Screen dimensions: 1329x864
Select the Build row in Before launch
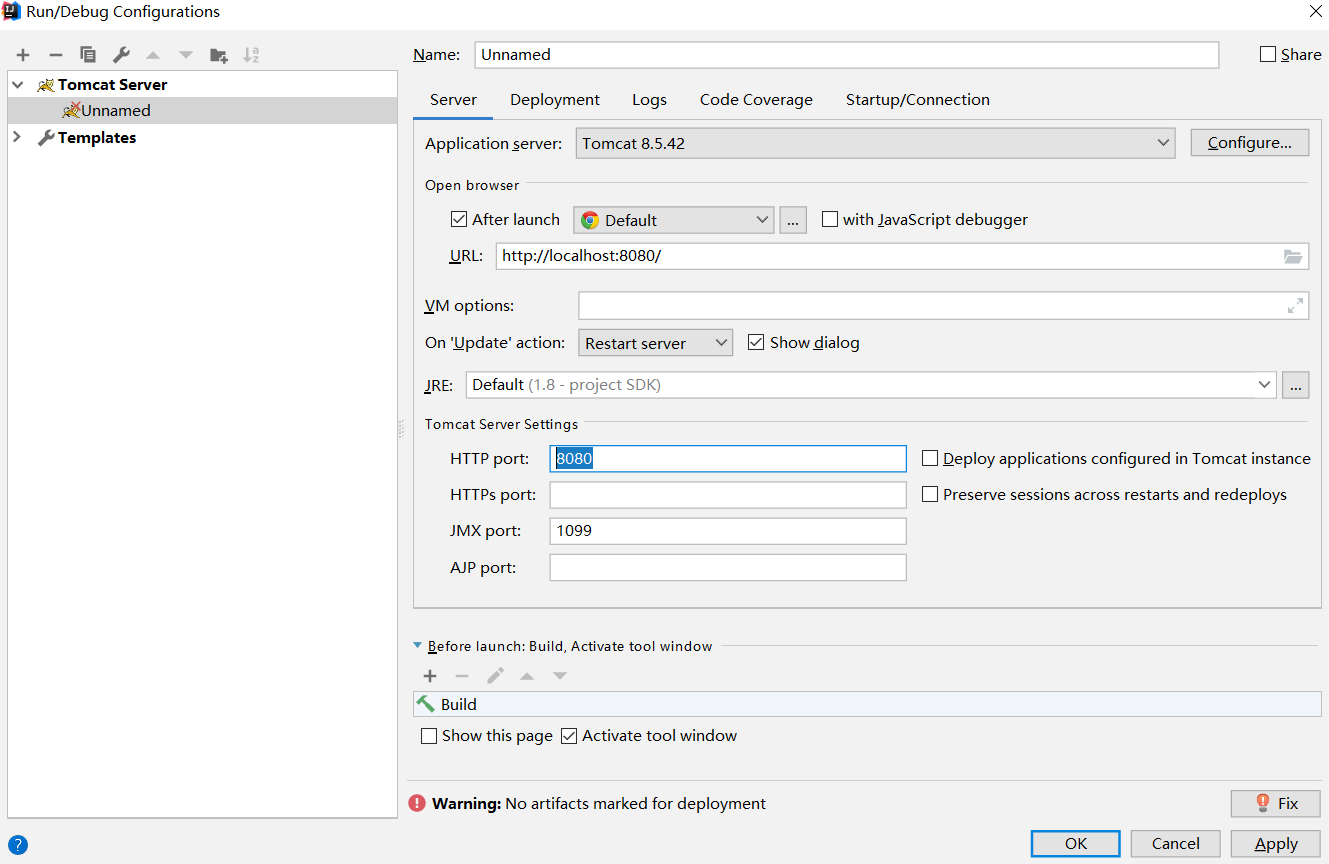point(867,704)
